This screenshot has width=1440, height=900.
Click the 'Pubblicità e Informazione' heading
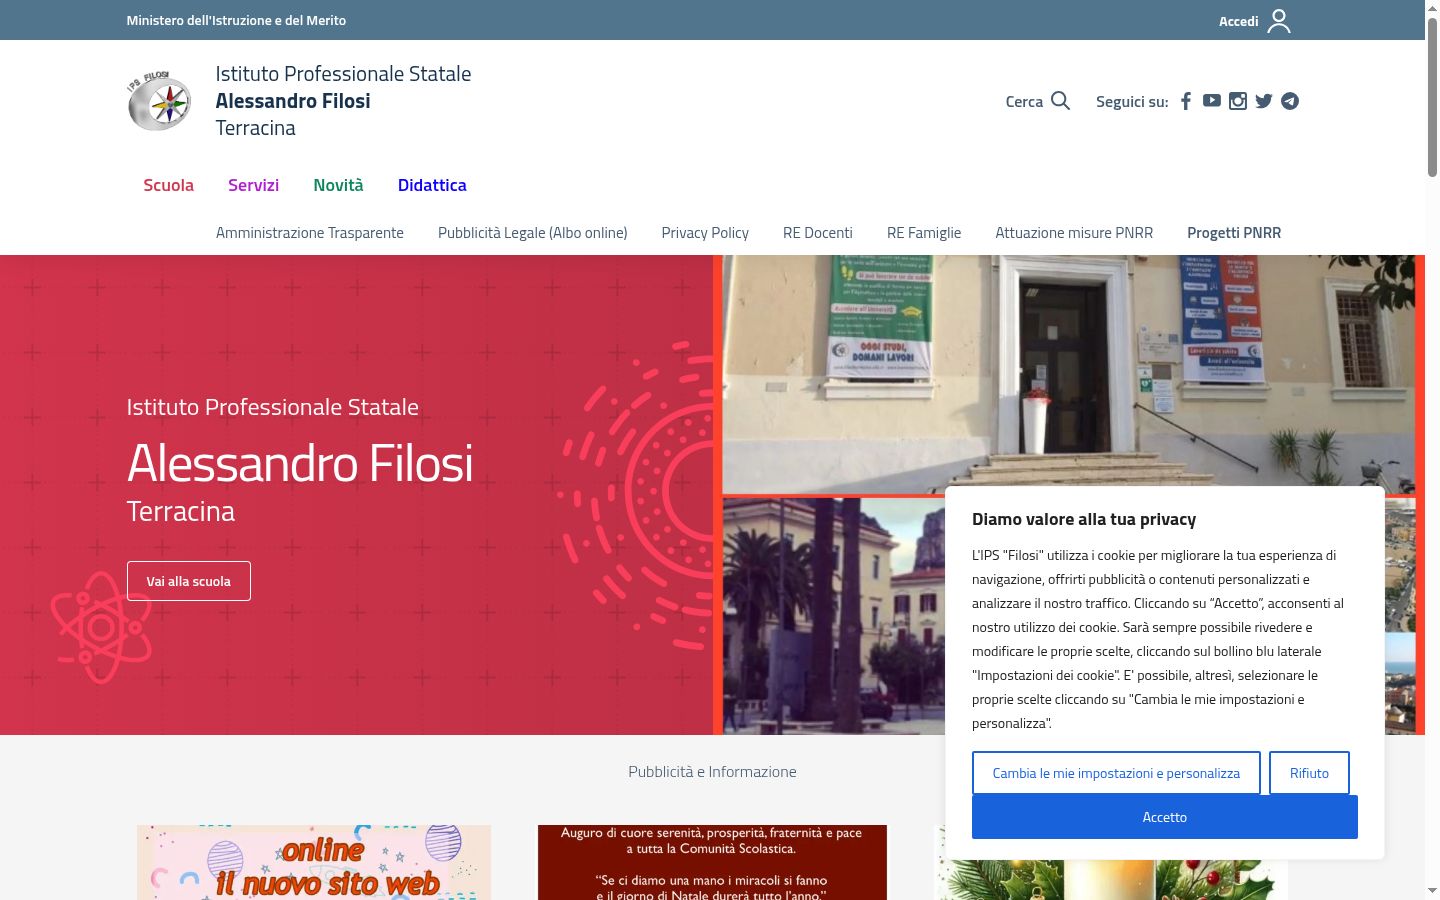pyautogui.click(x=712, y=772)
